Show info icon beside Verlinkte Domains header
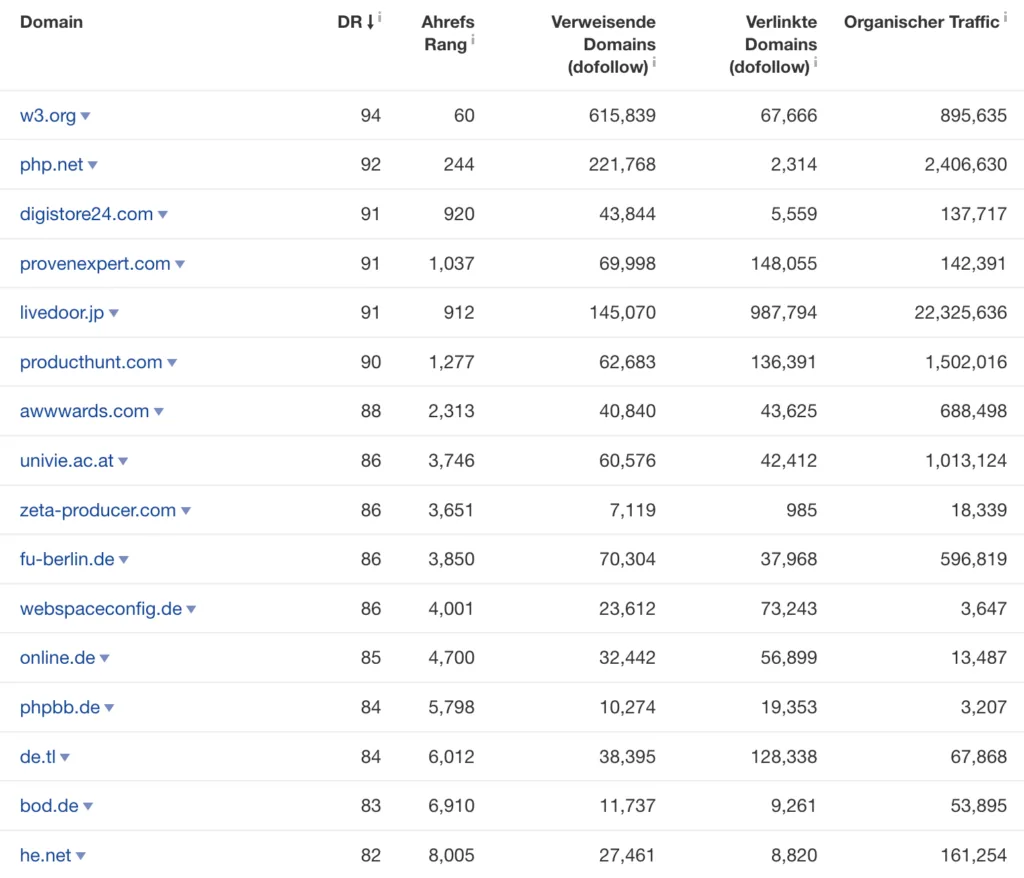Viewport: 1024px width, 878px height. pos(815,63)
